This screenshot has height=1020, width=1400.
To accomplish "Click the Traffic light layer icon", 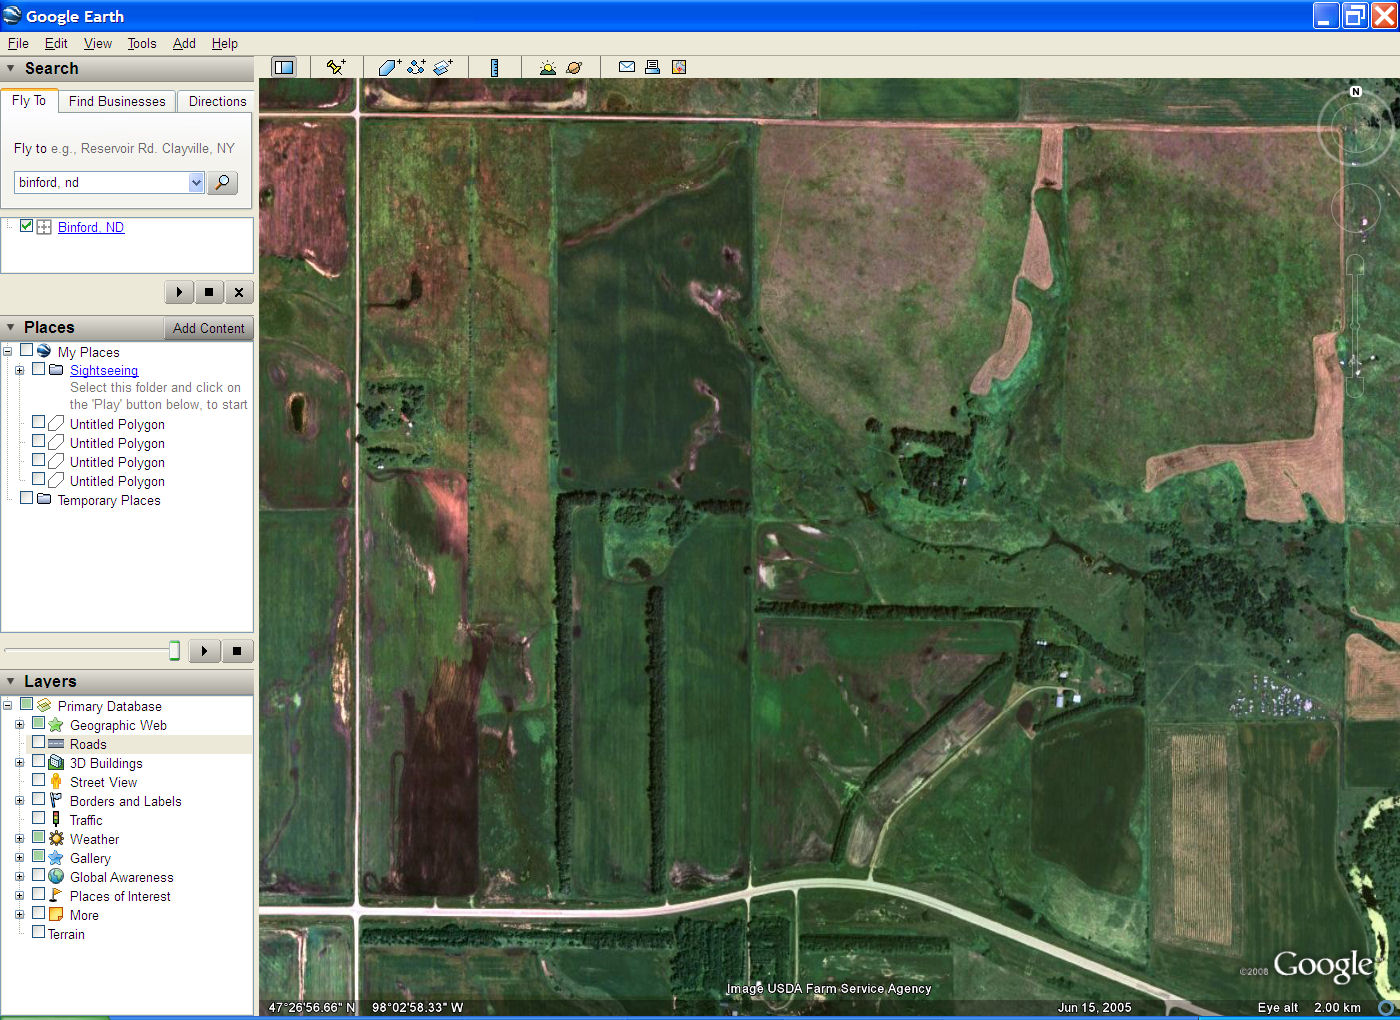I will (56, 819).
